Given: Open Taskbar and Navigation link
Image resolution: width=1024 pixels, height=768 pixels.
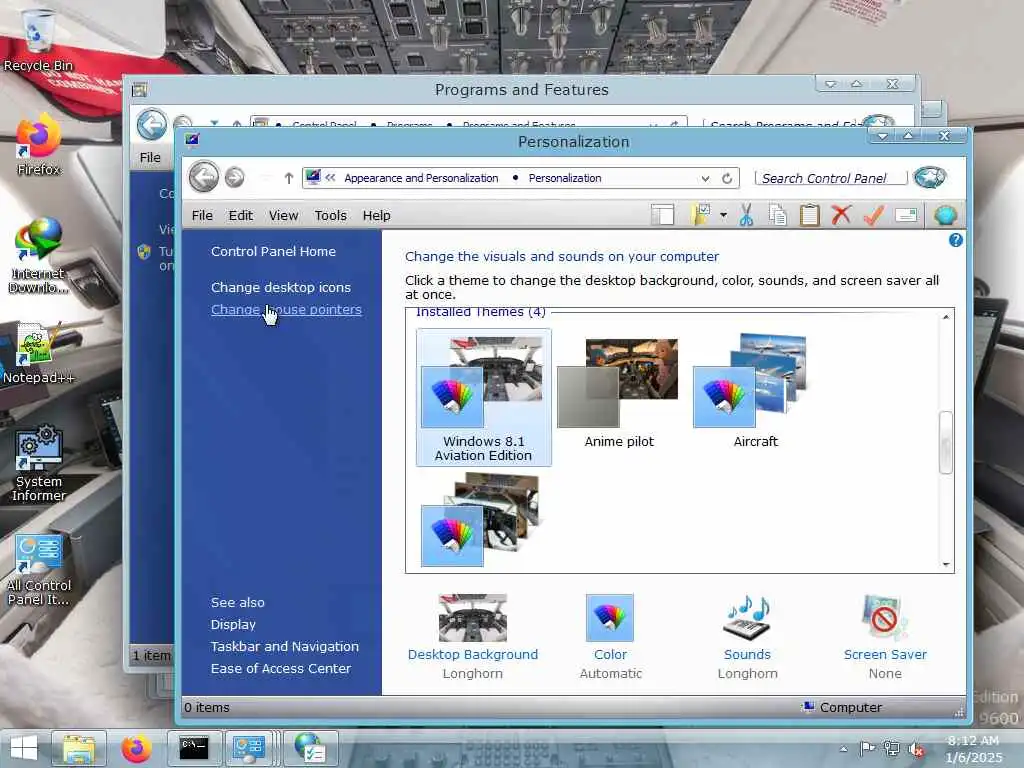Looking at the screenshot, I should pyautogui.click(x=285, y=647).
